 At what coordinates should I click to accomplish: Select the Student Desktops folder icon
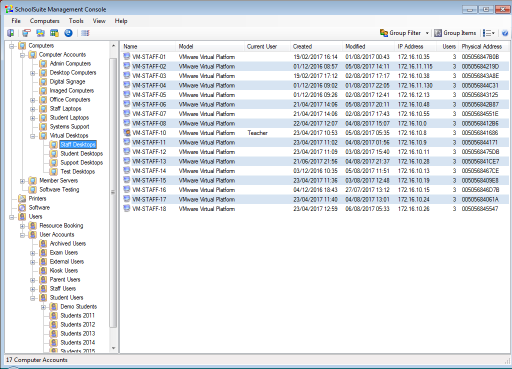click(x=54, y=154)
